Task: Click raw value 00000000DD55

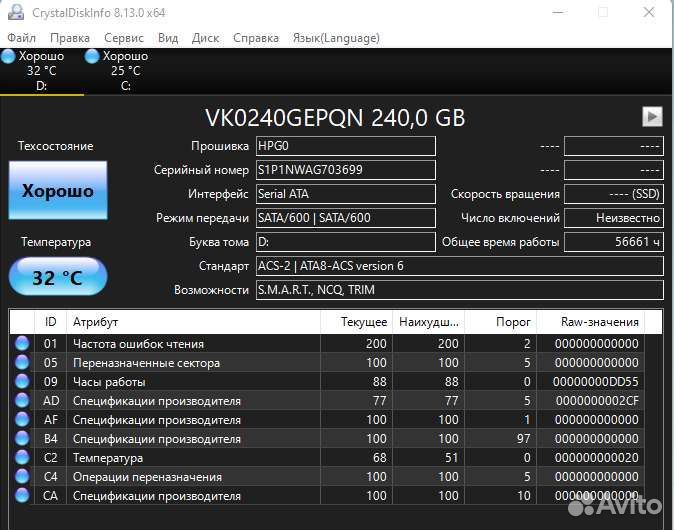Action: [x=596, y=382]
